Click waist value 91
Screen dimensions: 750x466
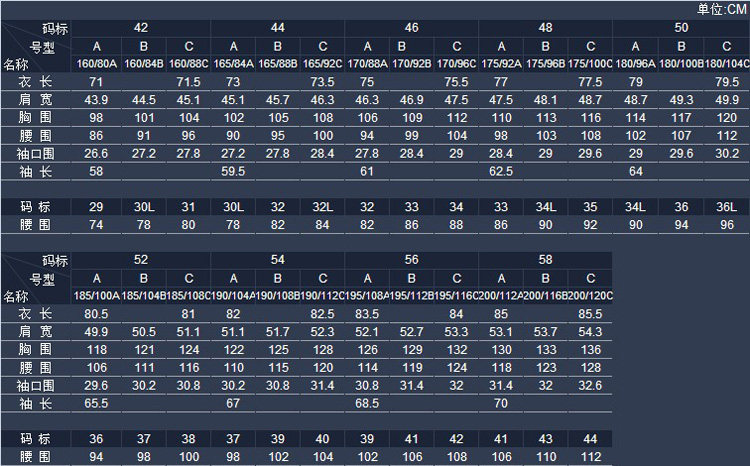point(143,136)
